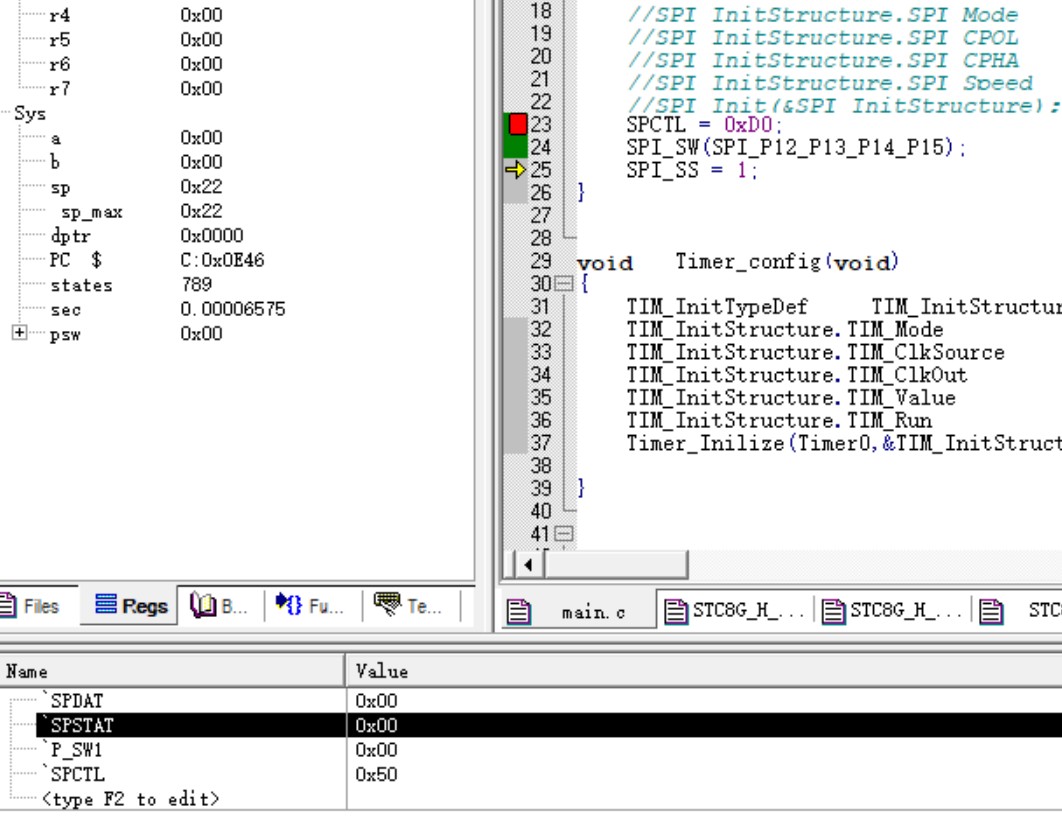Open the Templates tab icon
The image size is (1062, 834).
(407, 606)
